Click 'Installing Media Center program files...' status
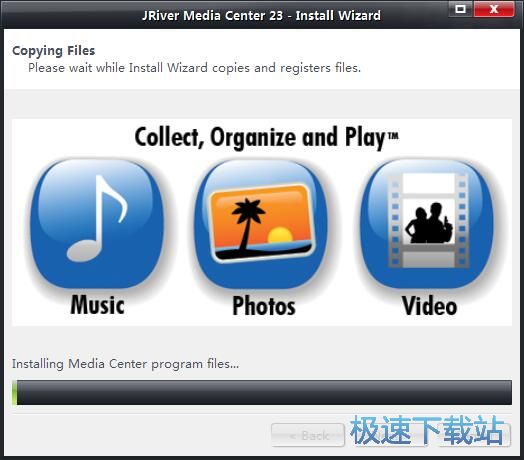524x460 pixels. point(125,364)
